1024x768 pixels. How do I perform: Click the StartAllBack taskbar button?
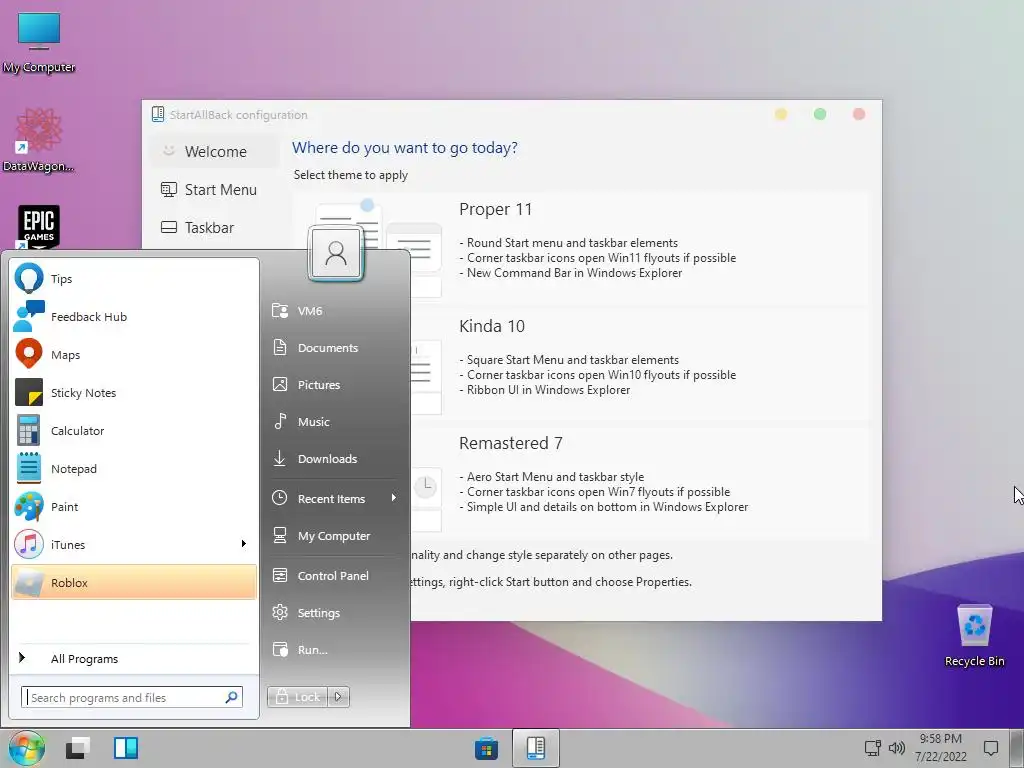click(536, 748)
